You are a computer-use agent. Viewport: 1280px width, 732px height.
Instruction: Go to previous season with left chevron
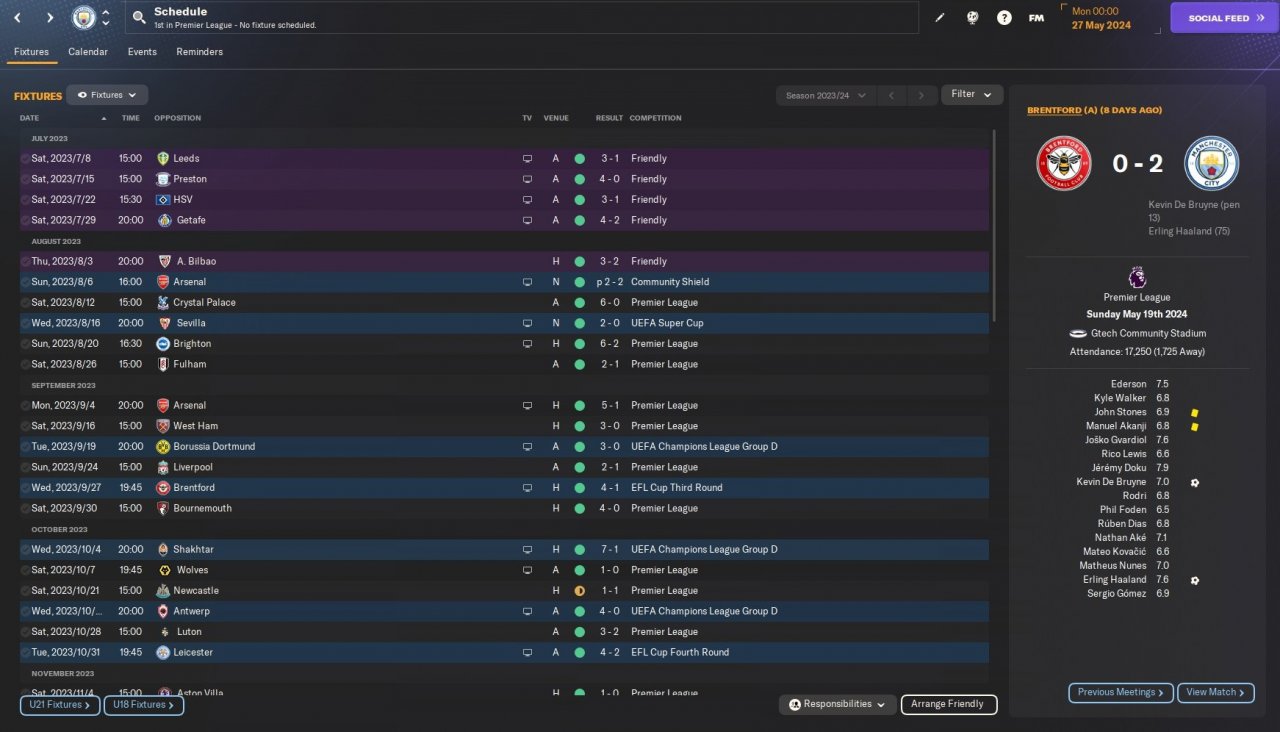tap(891, 95)
